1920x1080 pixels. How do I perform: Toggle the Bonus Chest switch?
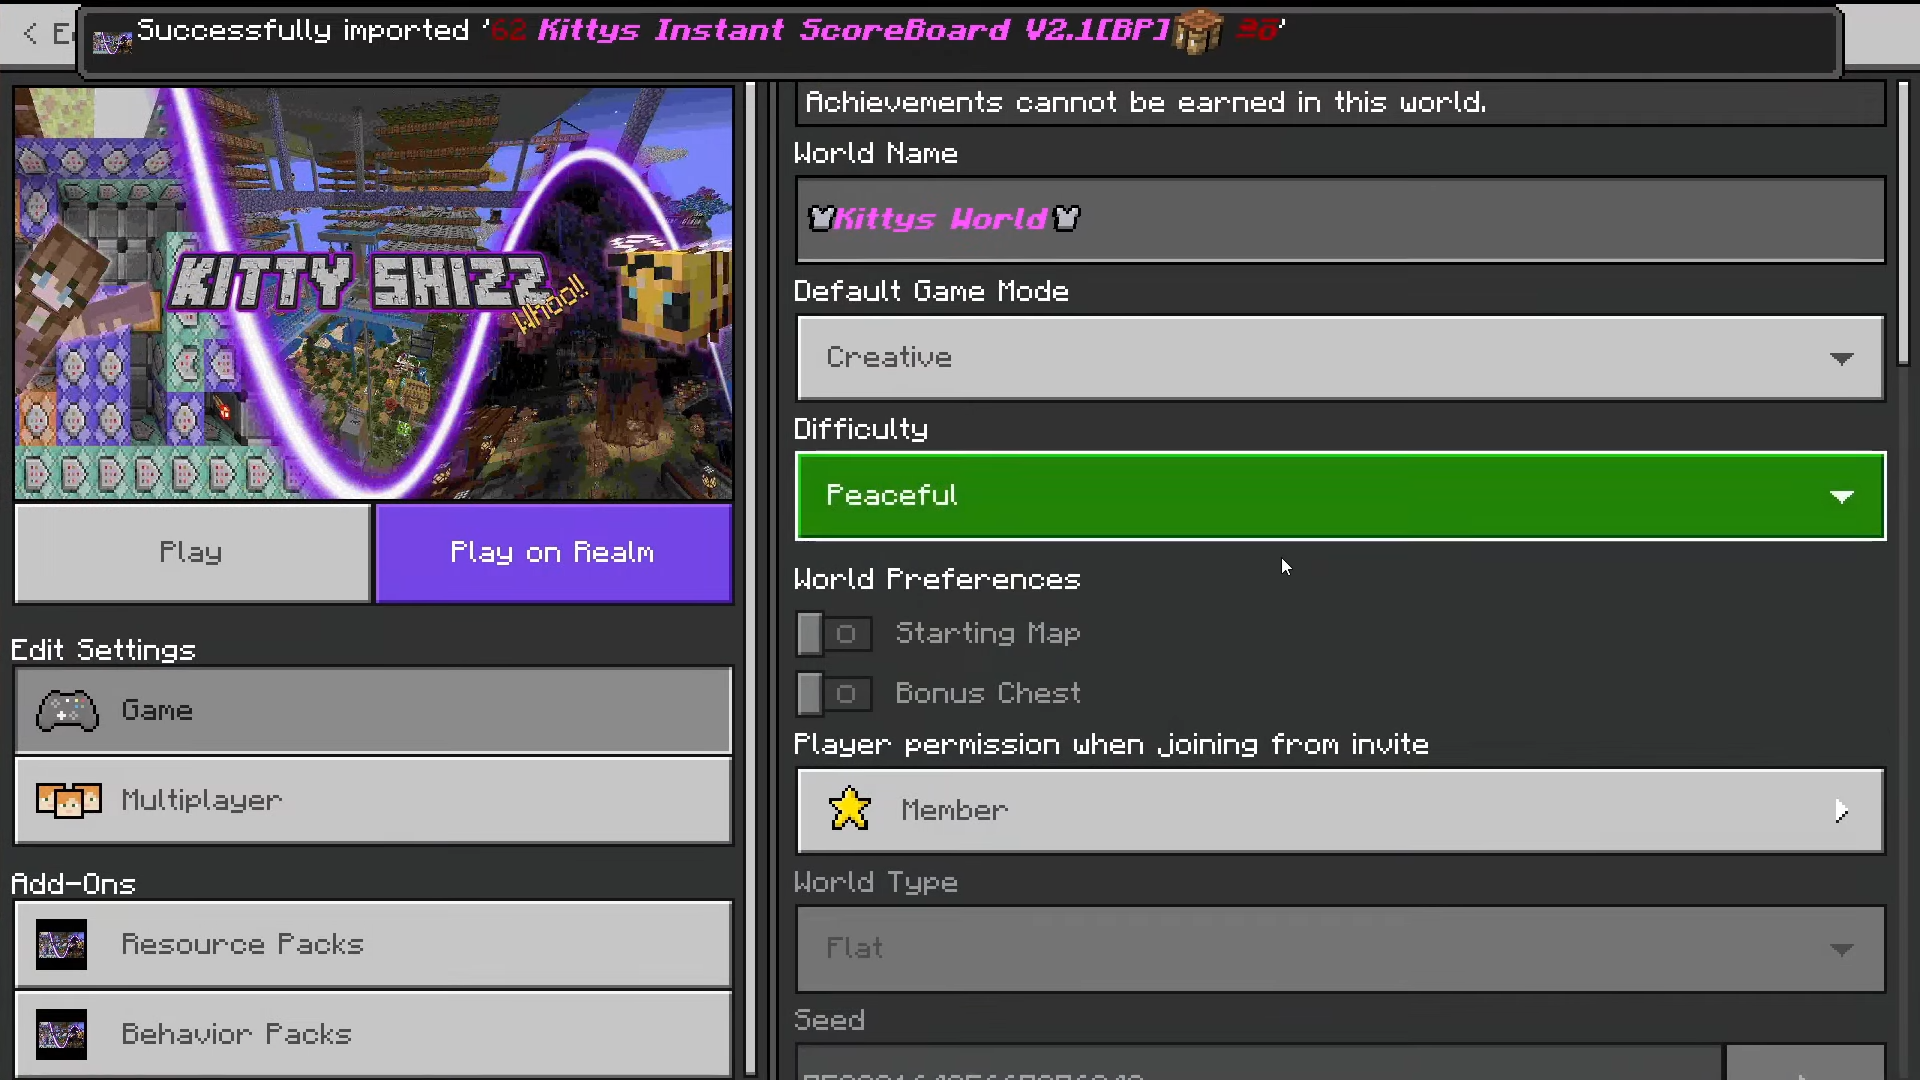(x=834, y=694)
